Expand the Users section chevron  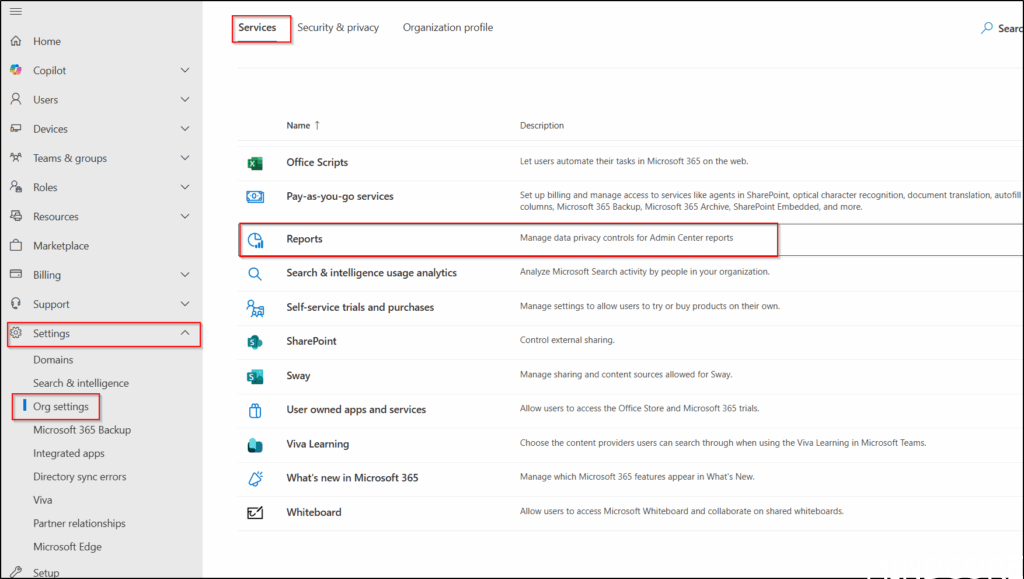[x=185, y=100]
